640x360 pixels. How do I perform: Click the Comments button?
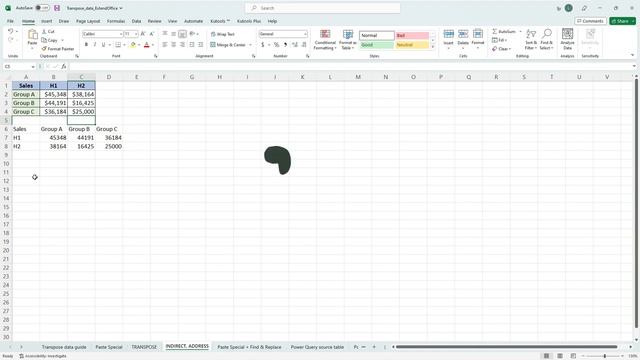pos(590,21)
